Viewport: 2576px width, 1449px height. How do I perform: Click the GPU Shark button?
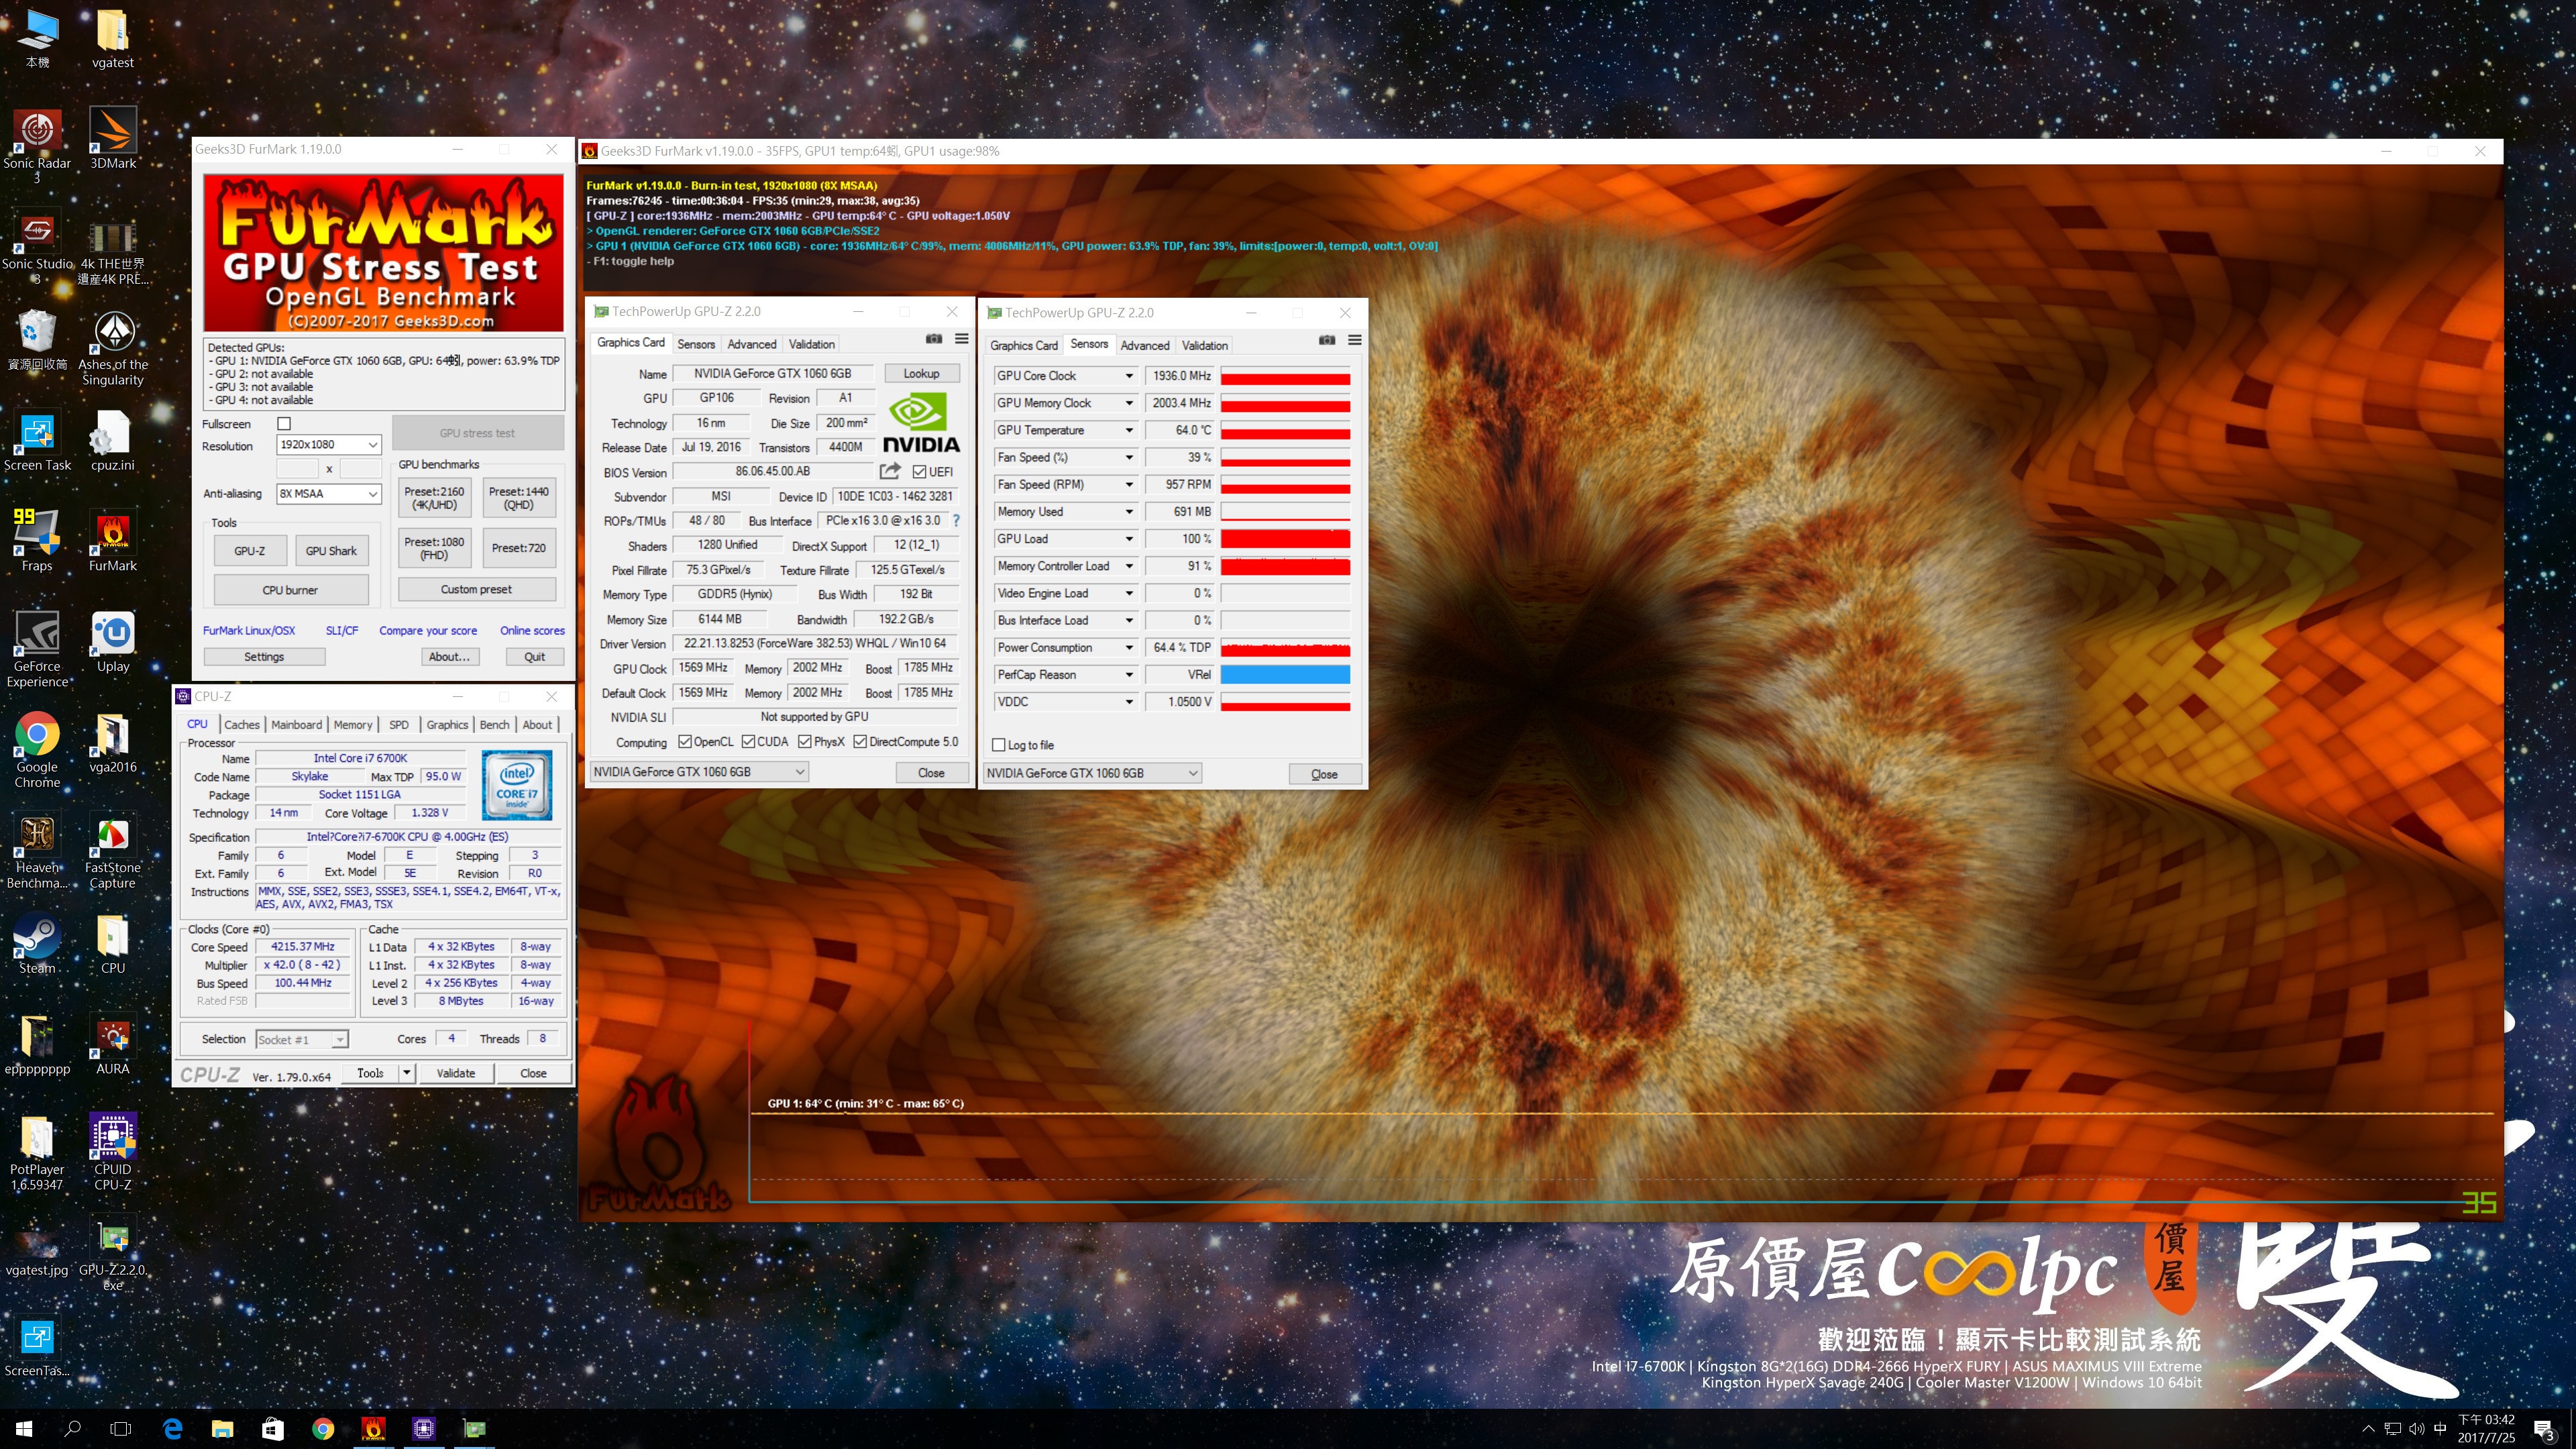pyautogui.click(x=331, y=551)
